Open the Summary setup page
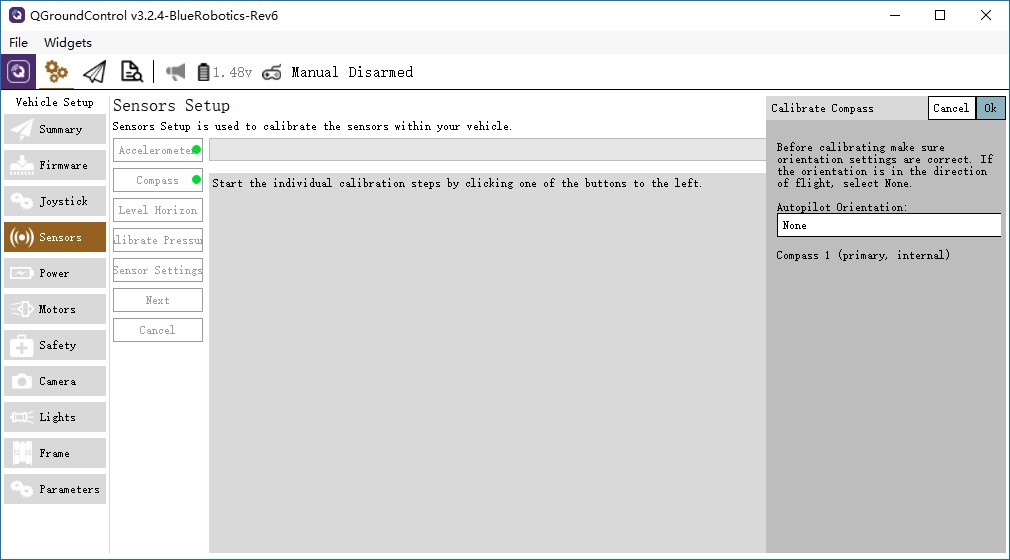 click(55, 129)
